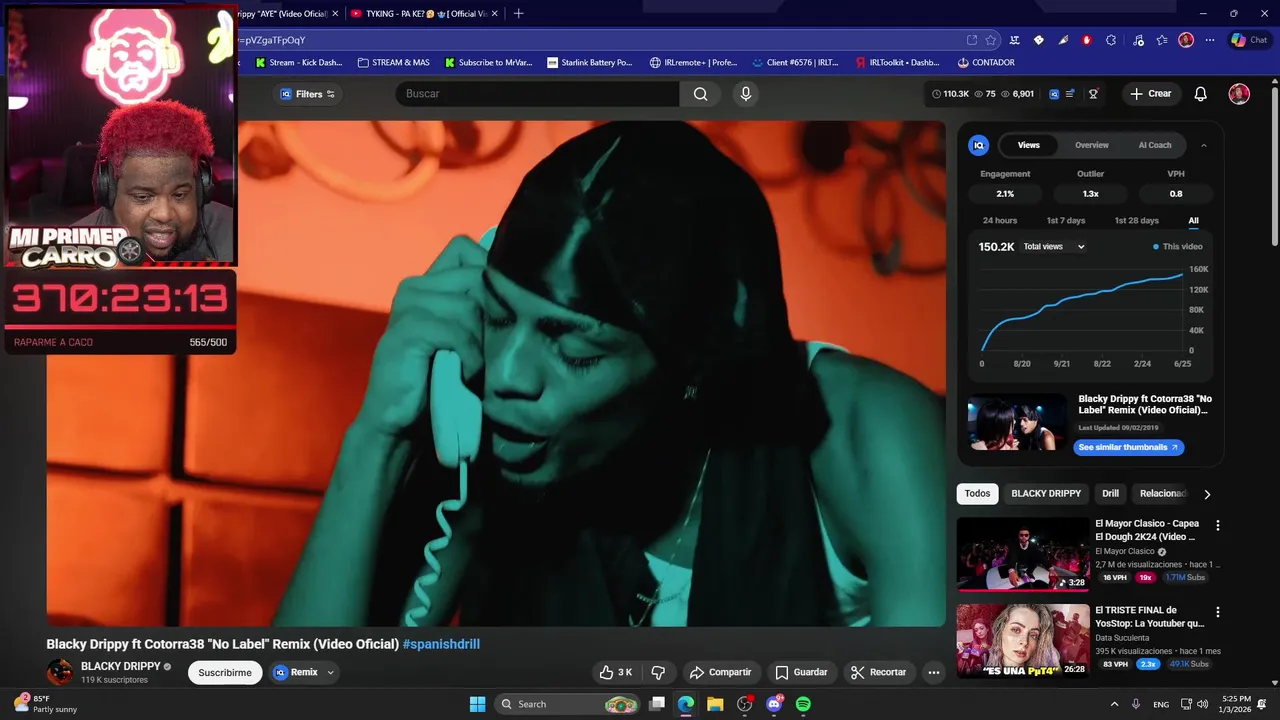1280x720 pixels.
Task: Open the red hand blocker extension
Action: [1087, 40]
